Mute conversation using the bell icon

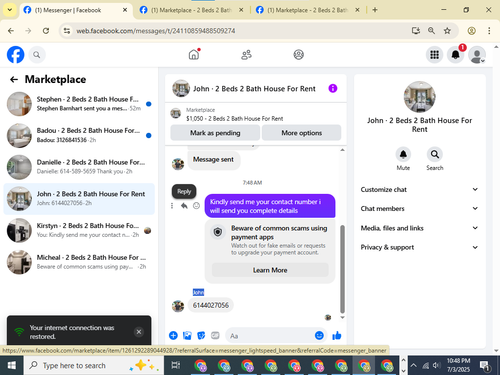click(403, 154)
